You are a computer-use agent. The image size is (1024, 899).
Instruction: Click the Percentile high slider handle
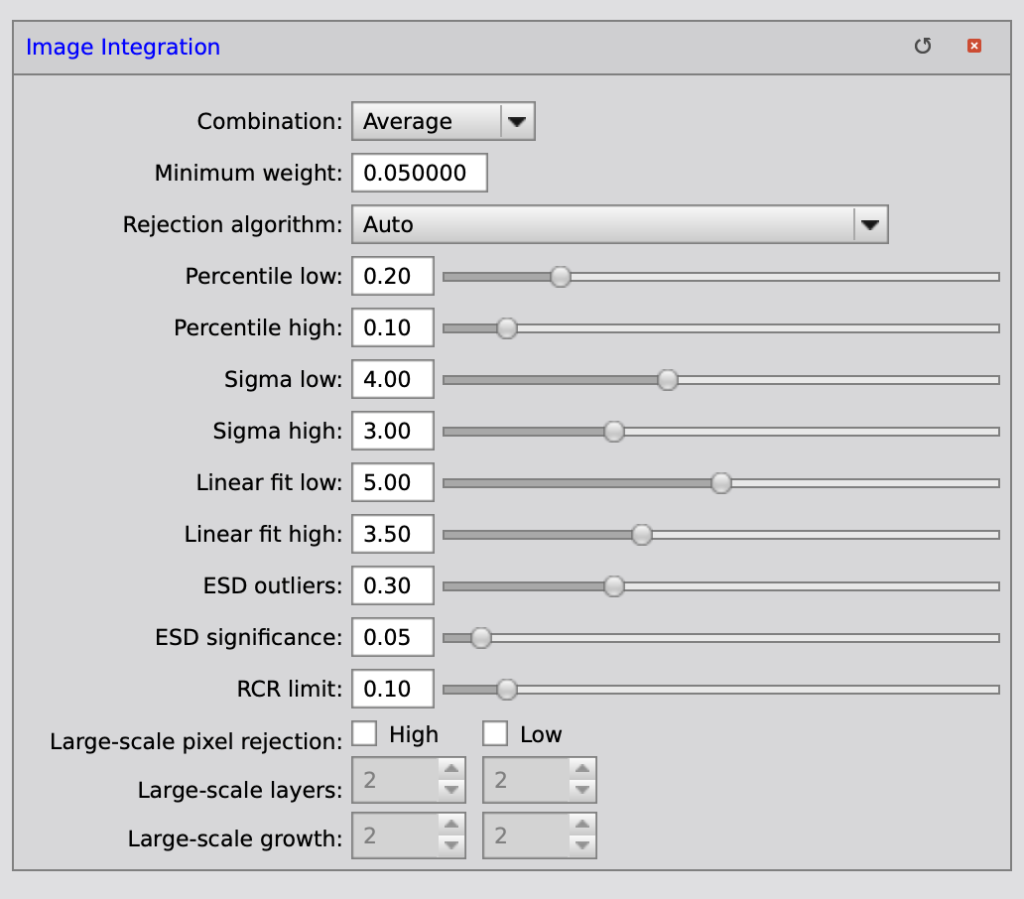point(507,328)
